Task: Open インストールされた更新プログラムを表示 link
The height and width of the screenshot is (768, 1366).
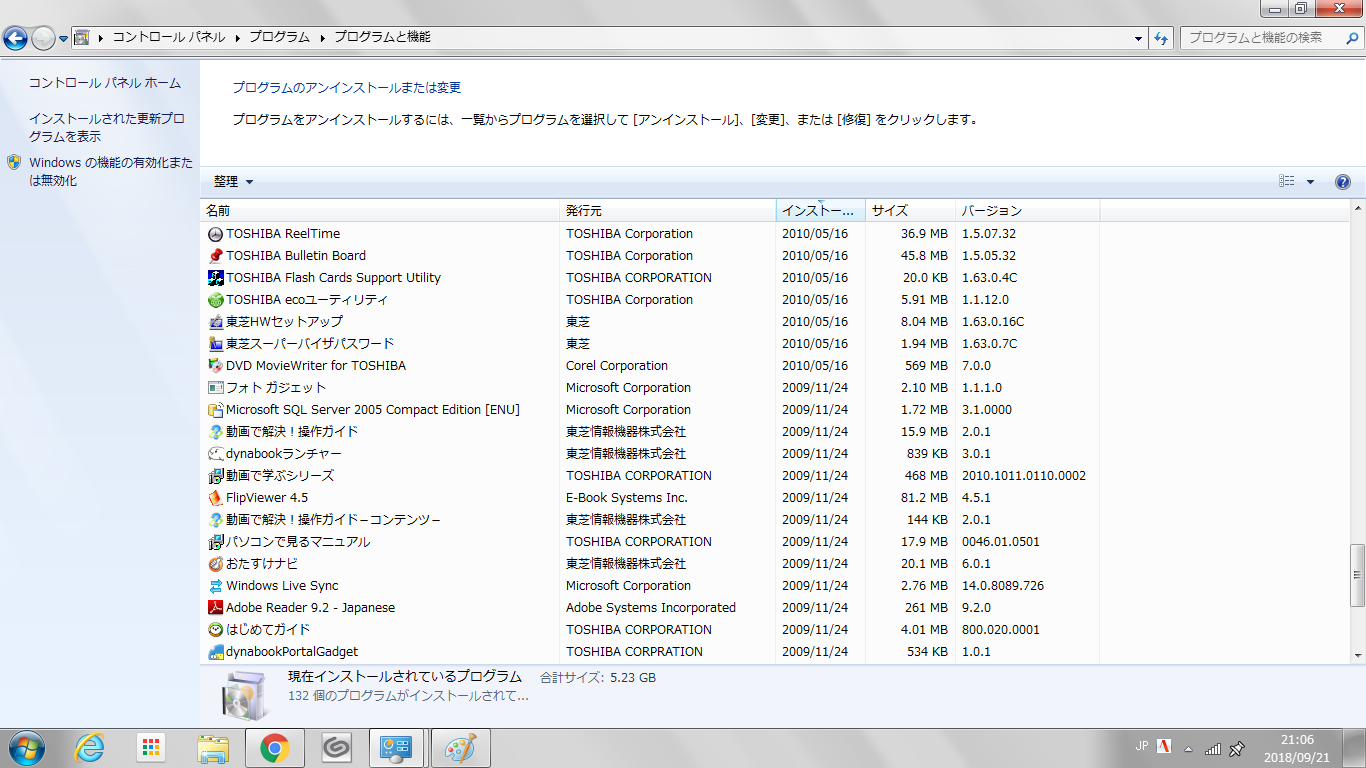Action: click(107, 127)
